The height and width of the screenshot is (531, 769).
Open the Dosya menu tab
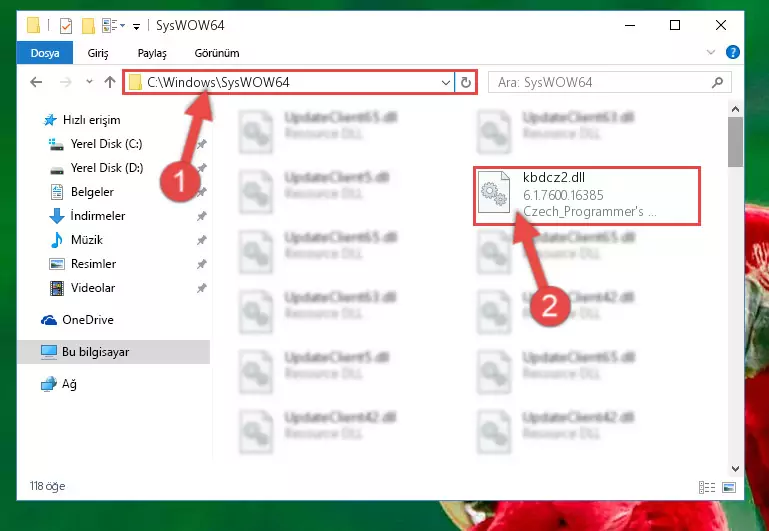[x=45, y=53]
